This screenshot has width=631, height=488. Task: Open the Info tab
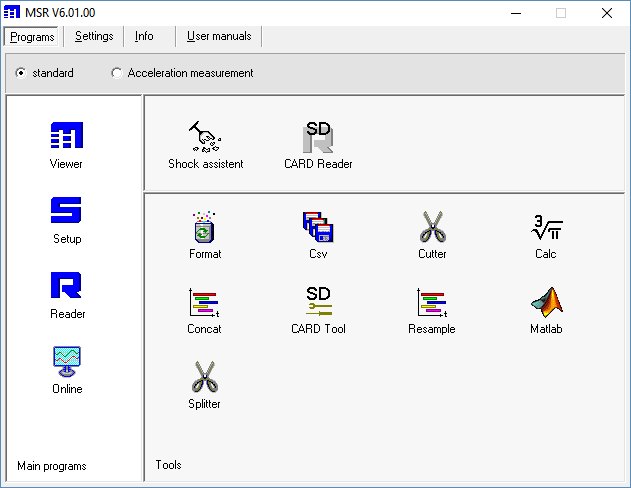pos(144,36)
